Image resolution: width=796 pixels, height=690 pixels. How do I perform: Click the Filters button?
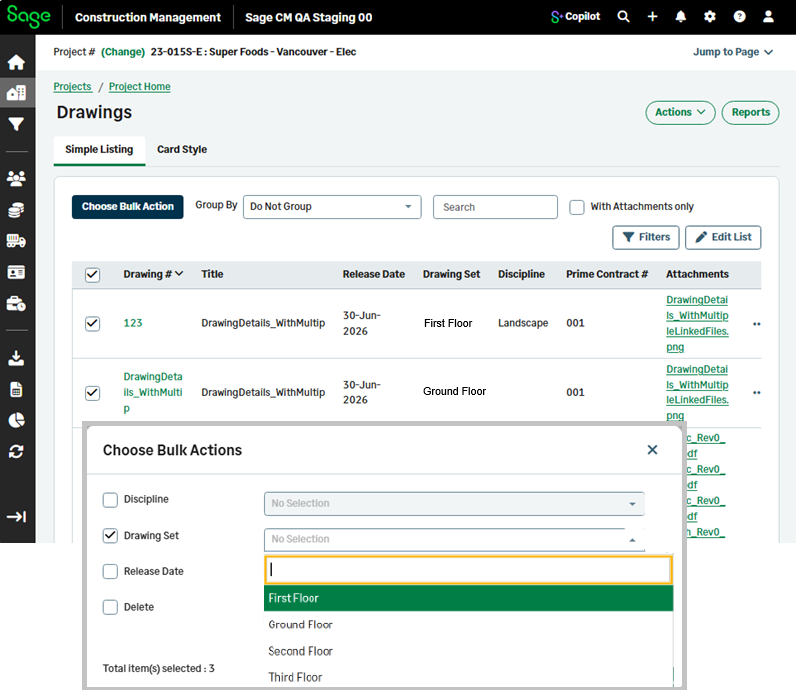(646, 237)
